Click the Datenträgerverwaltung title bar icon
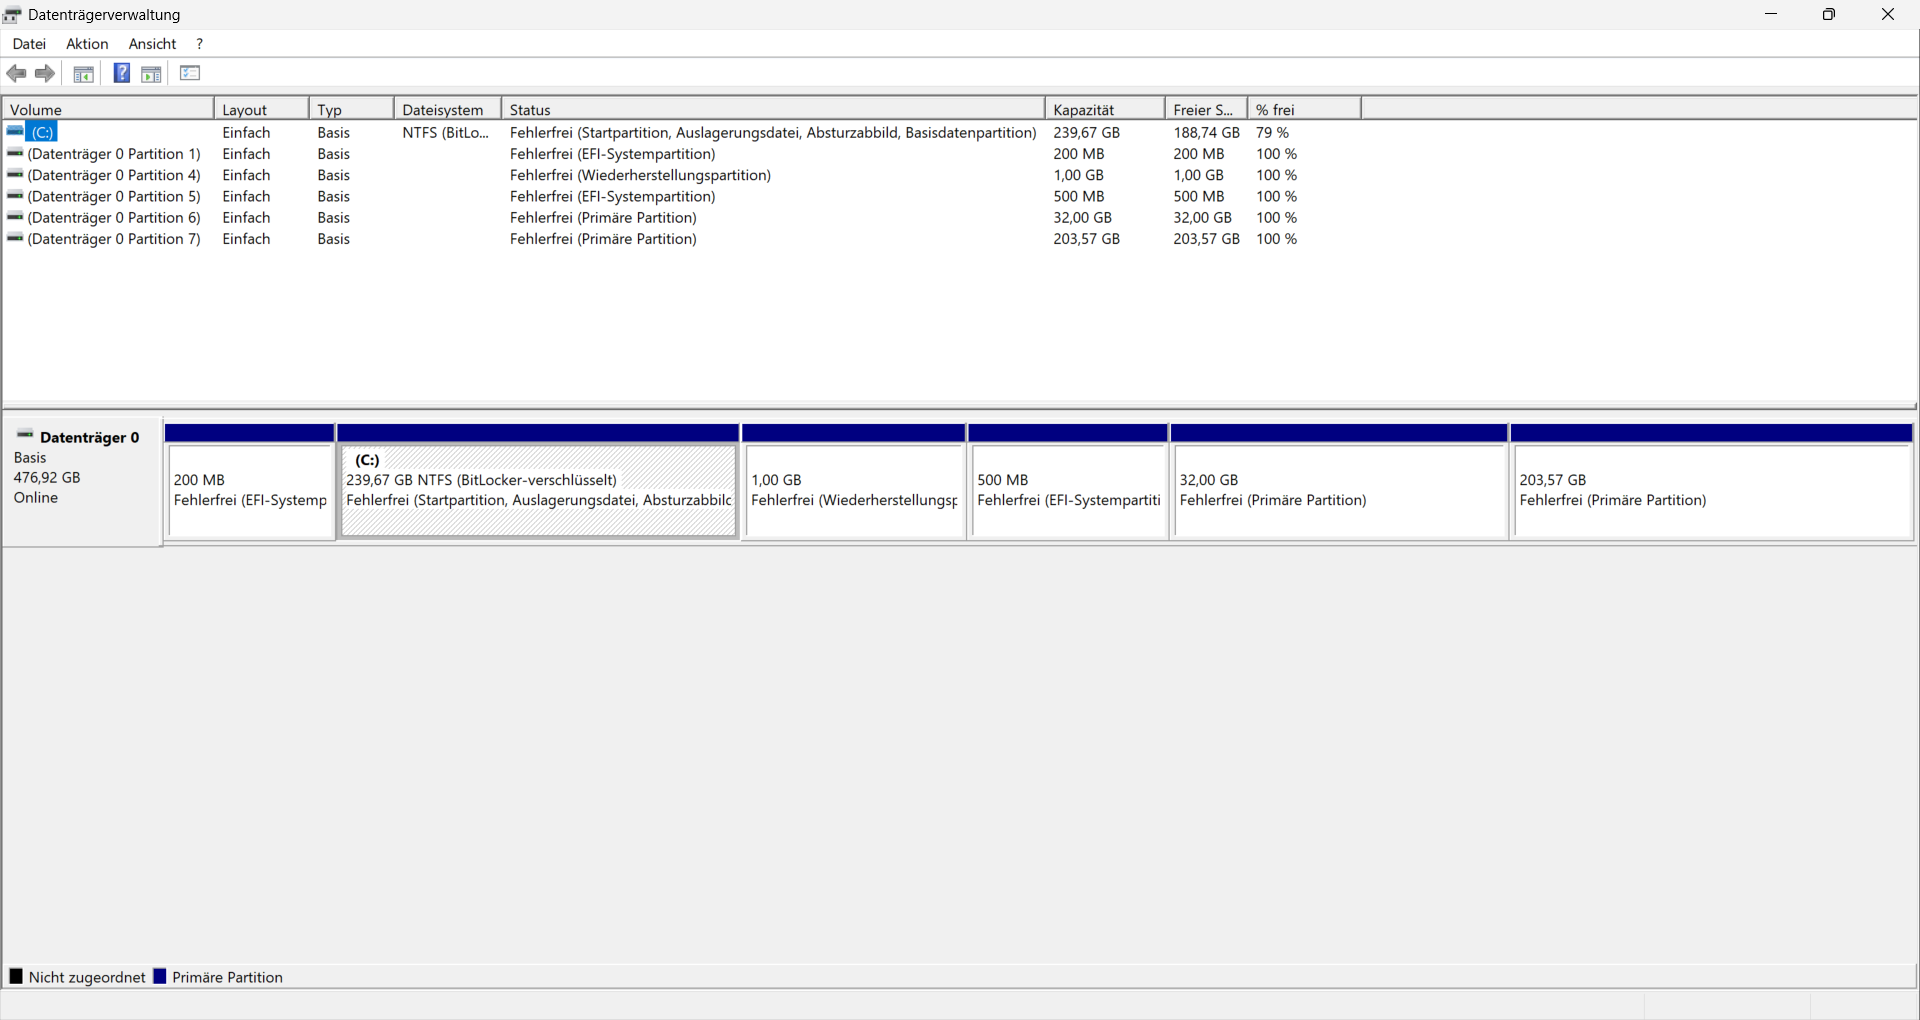This screenshot has height=1020, width=1920. (x=12, y=14)
